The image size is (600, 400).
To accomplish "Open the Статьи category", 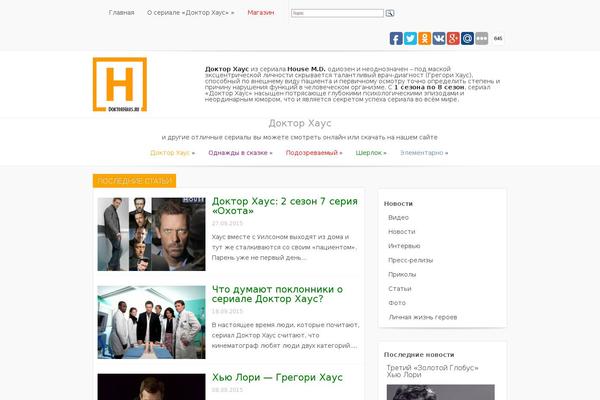I will (x=400, y=289).
